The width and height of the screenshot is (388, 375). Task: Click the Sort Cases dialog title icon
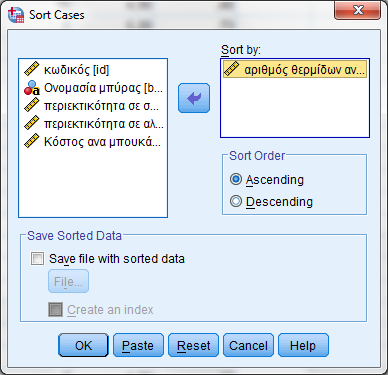click(x=16, y=15)
